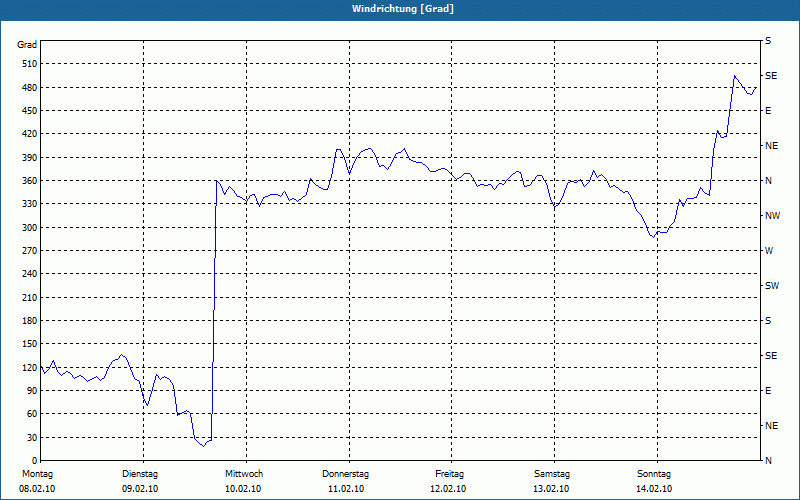800x500 pixels.
Task: Click the 330 value on the Grad axis
Action: (29, 204)
